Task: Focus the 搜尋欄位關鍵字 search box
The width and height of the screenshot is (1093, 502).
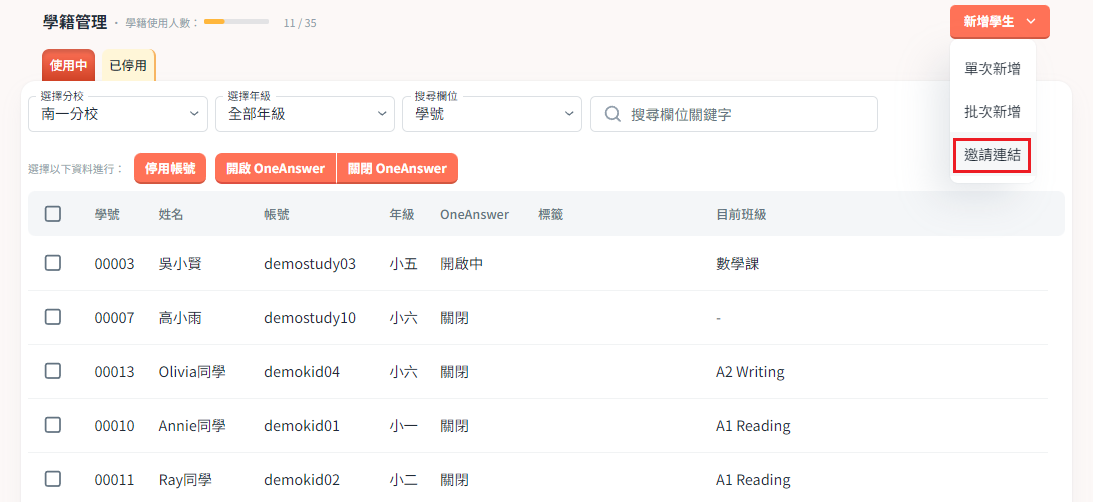Action: point(734,114)
